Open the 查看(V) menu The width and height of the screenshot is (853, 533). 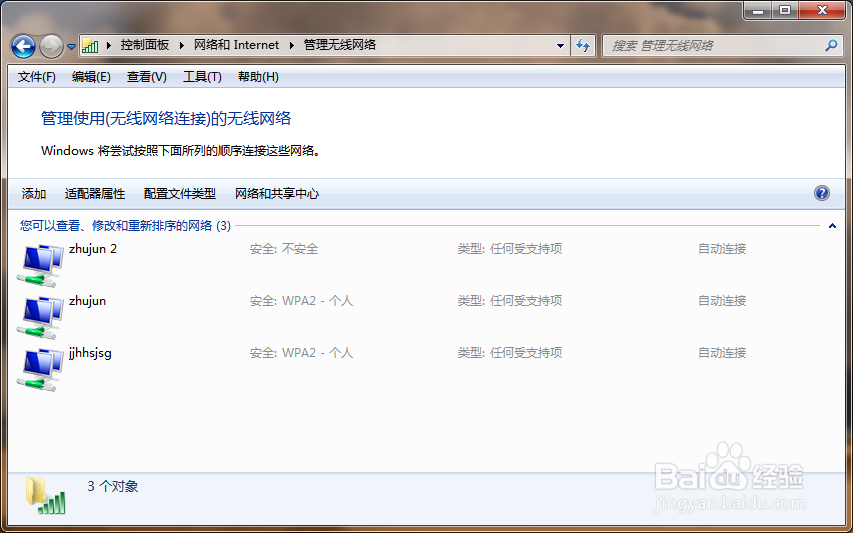tap(146, 77)
